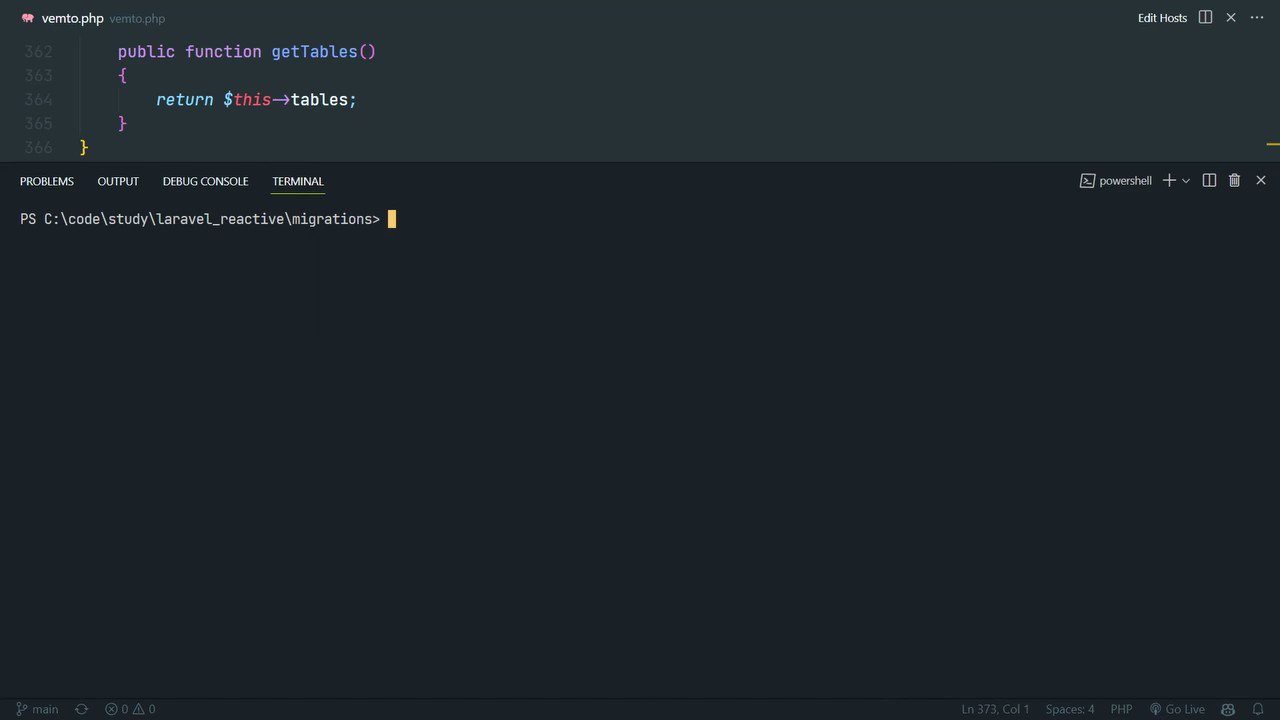Switch to the DEBUG CONSOLE tab
This screenshot has height=720, width=1280.
pyautogui.click(x=205, y=181)
